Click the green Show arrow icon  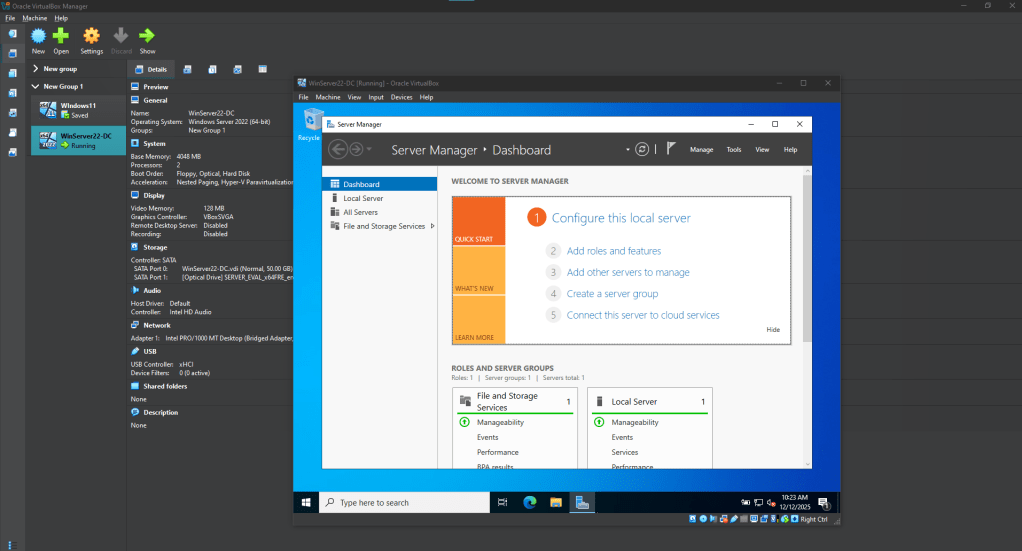pos(147,36)
